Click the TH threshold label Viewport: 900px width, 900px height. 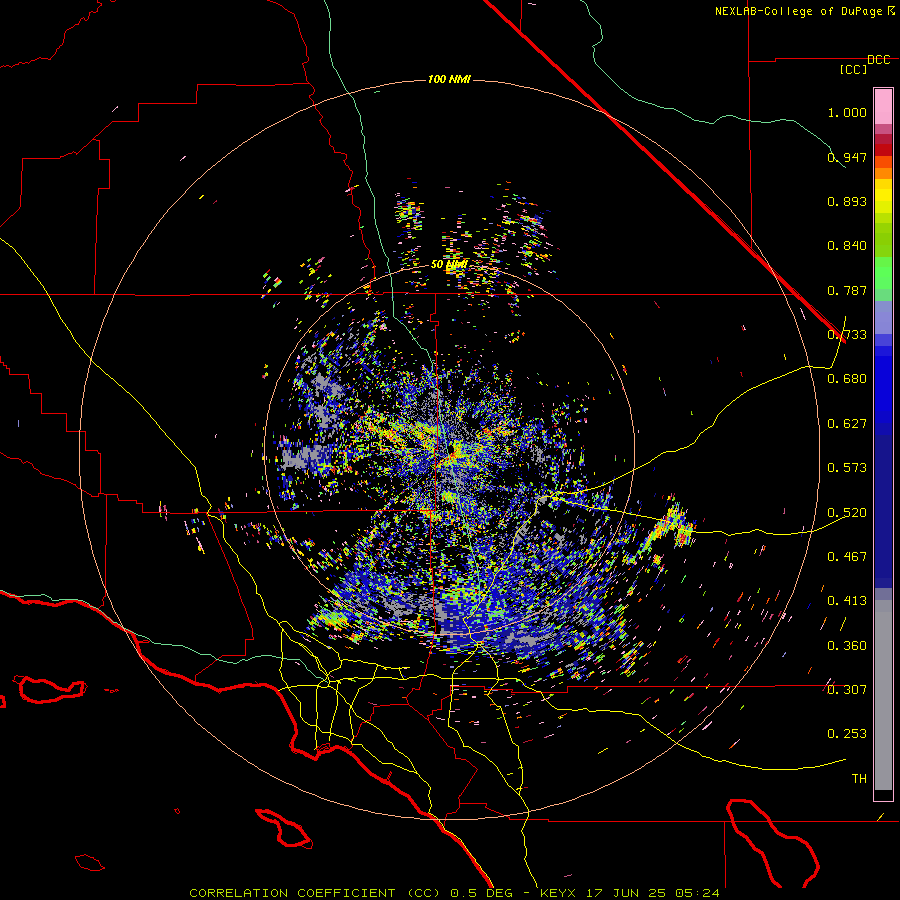click(x=859, y=779)
